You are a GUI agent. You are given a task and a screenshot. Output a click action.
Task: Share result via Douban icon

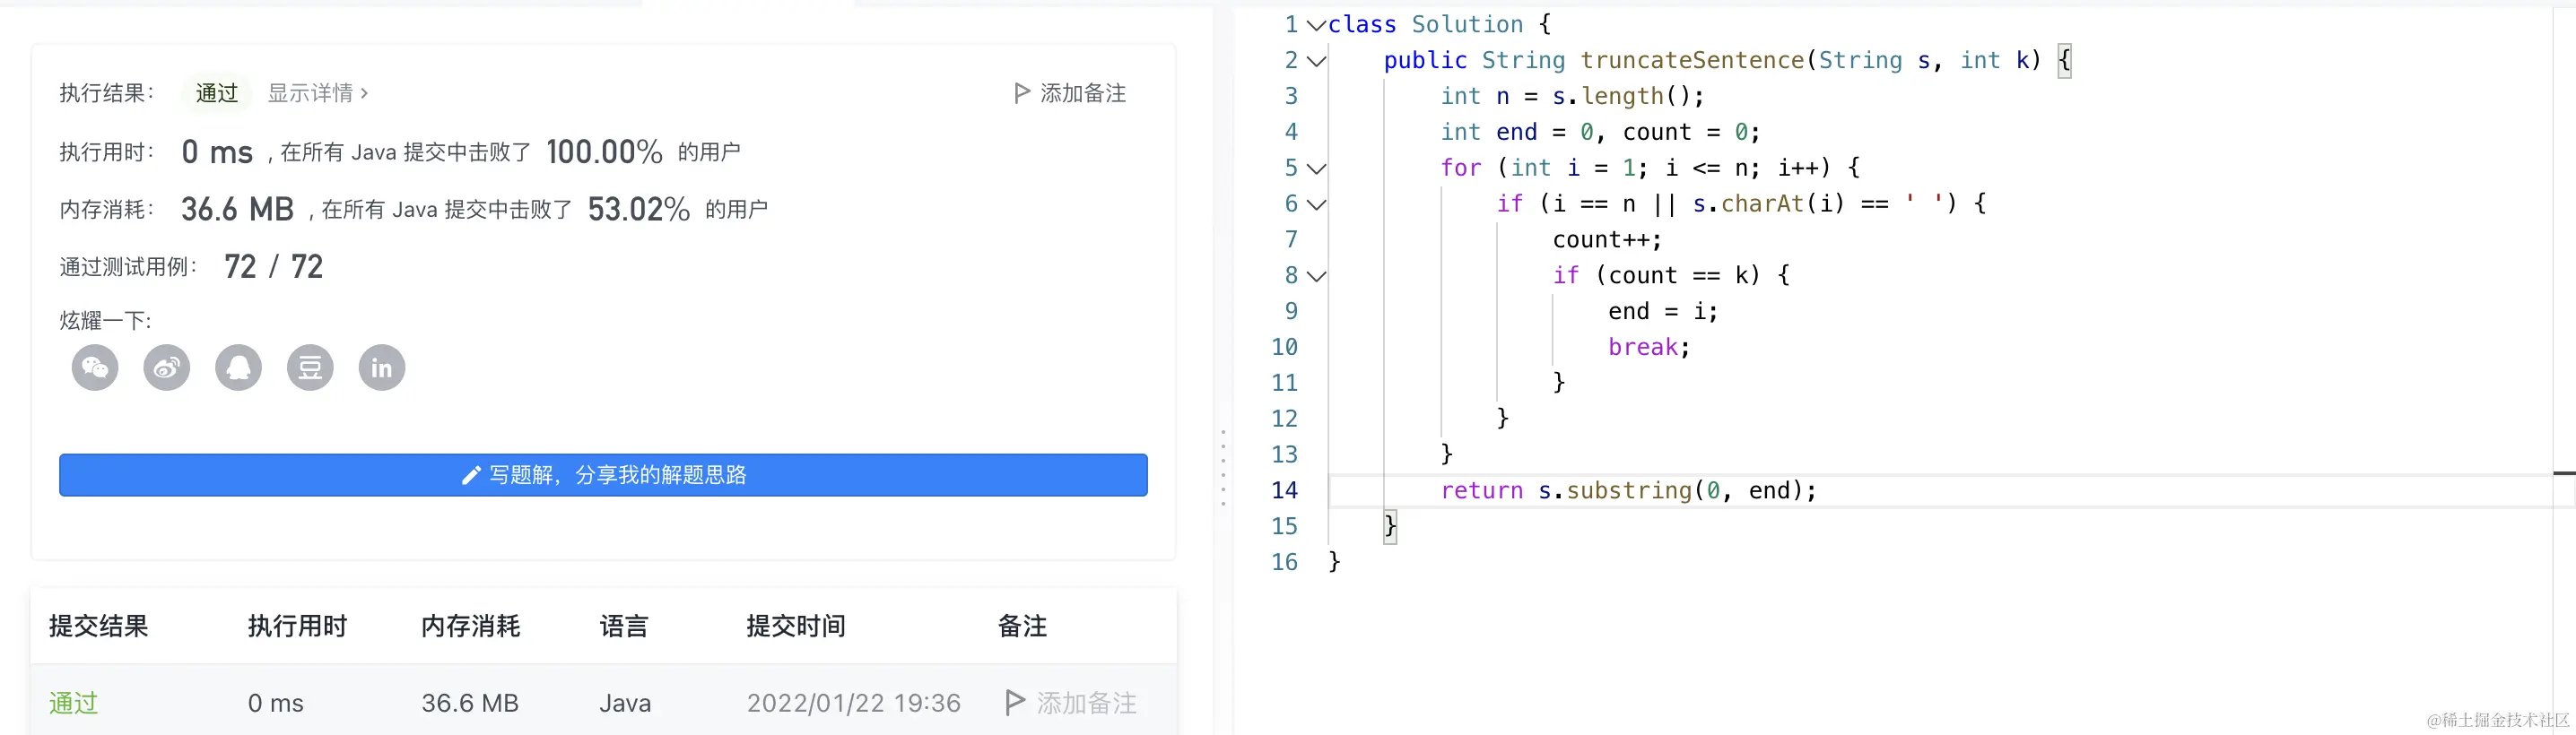tap(310, 368)
